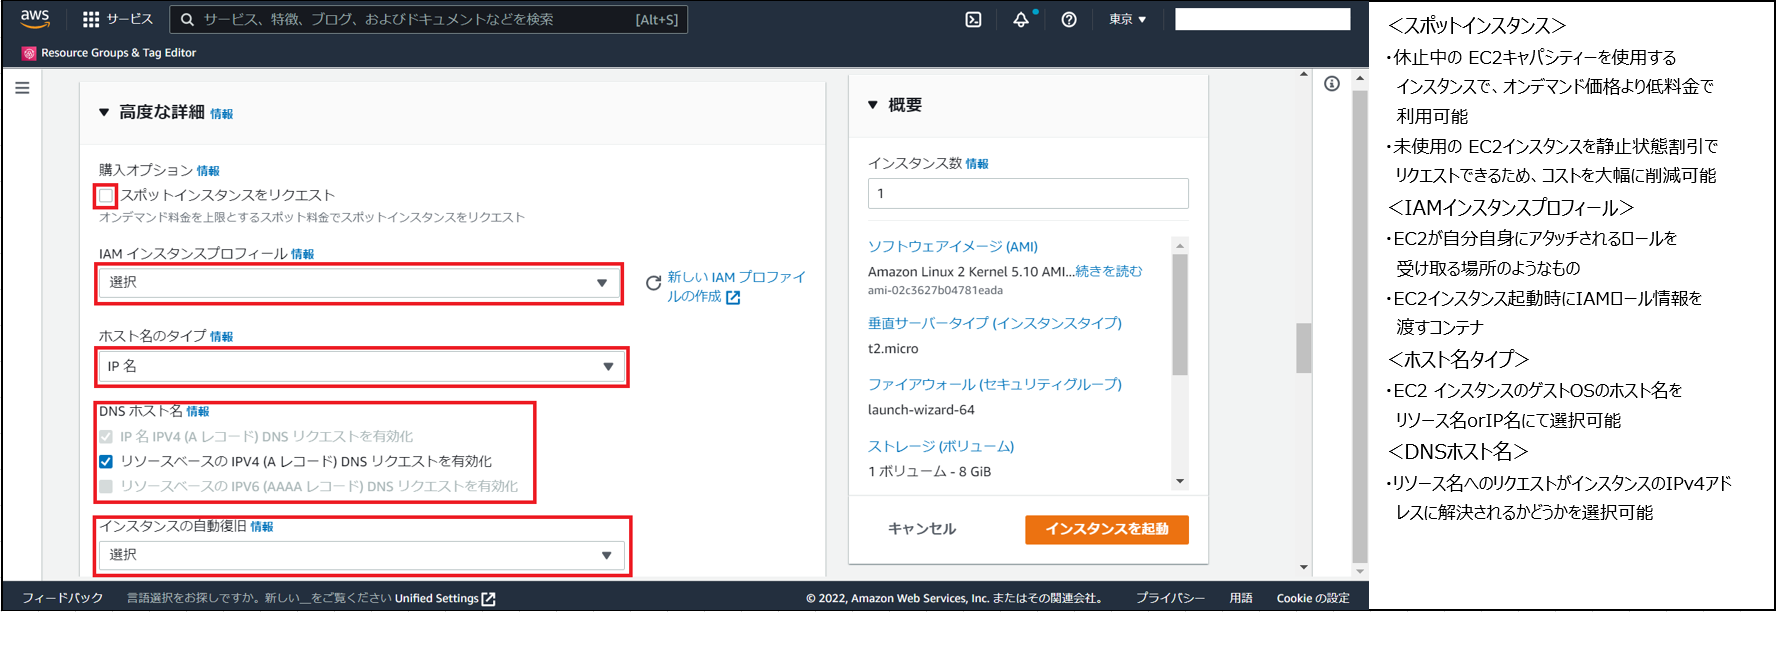The width and height of the screenshot is (1776, 648).
Task: Click the main page vertical scrollbar thumb
Action: pyautogui.click(x=1304, y=347)
